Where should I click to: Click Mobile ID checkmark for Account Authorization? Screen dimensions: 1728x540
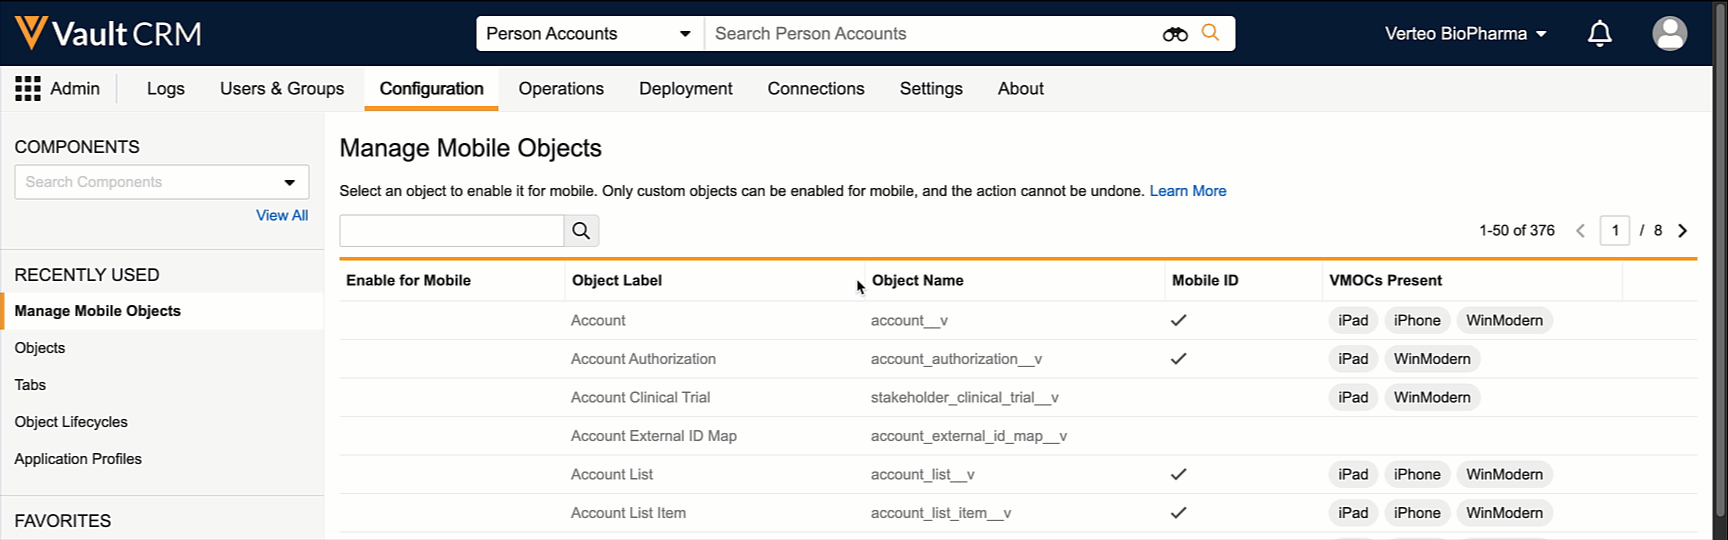1178,359
